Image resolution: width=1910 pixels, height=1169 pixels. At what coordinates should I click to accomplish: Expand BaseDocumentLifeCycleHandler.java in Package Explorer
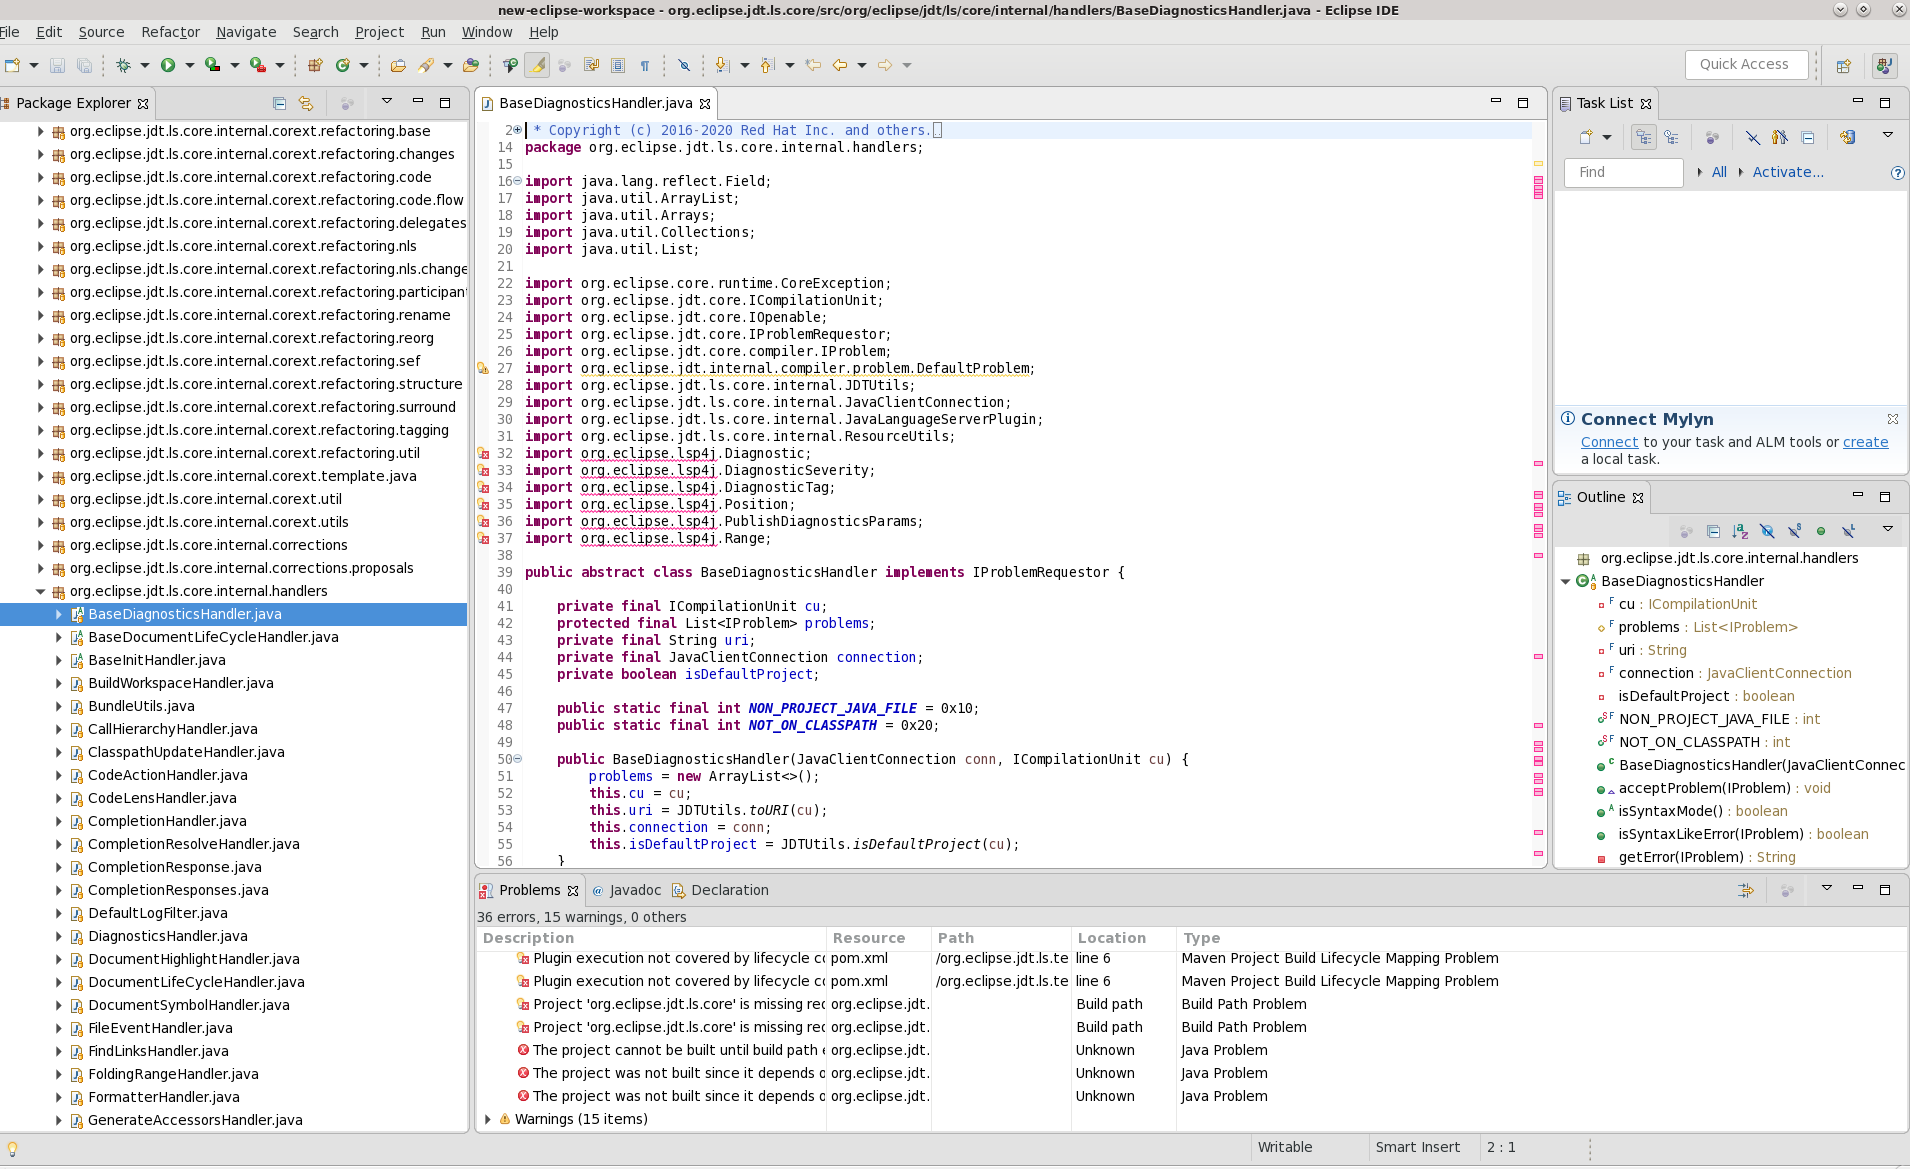(57, 637)
